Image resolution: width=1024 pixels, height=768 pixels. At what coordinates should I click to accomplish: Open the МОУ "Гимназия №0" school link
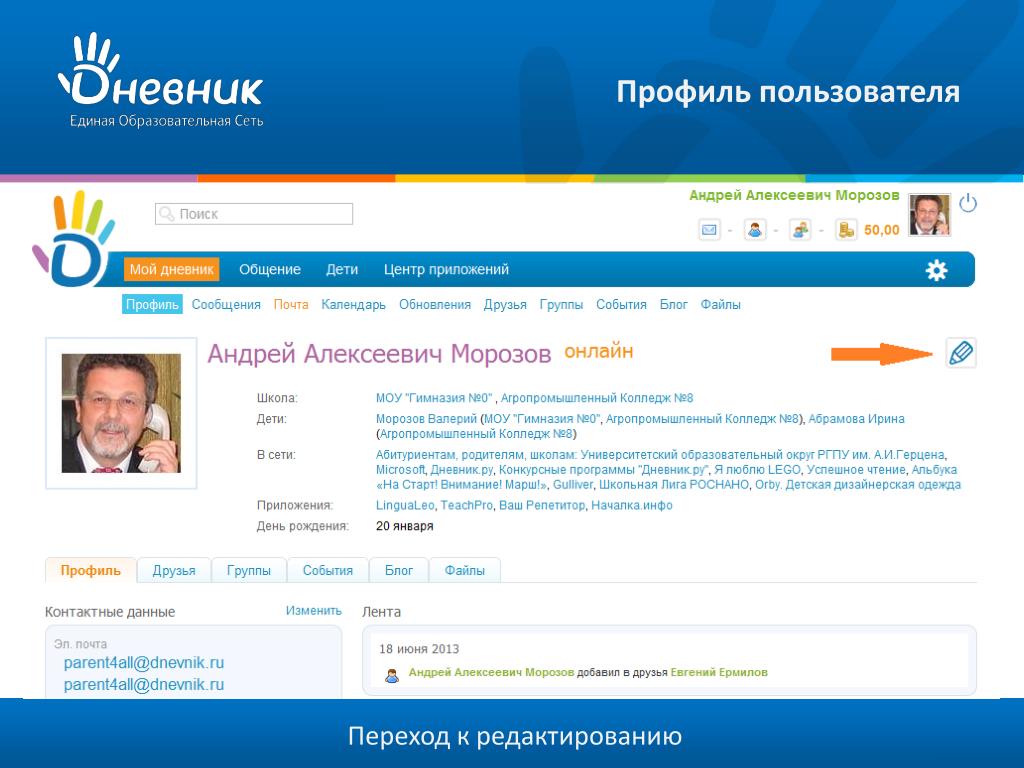[x=434, y=398]
